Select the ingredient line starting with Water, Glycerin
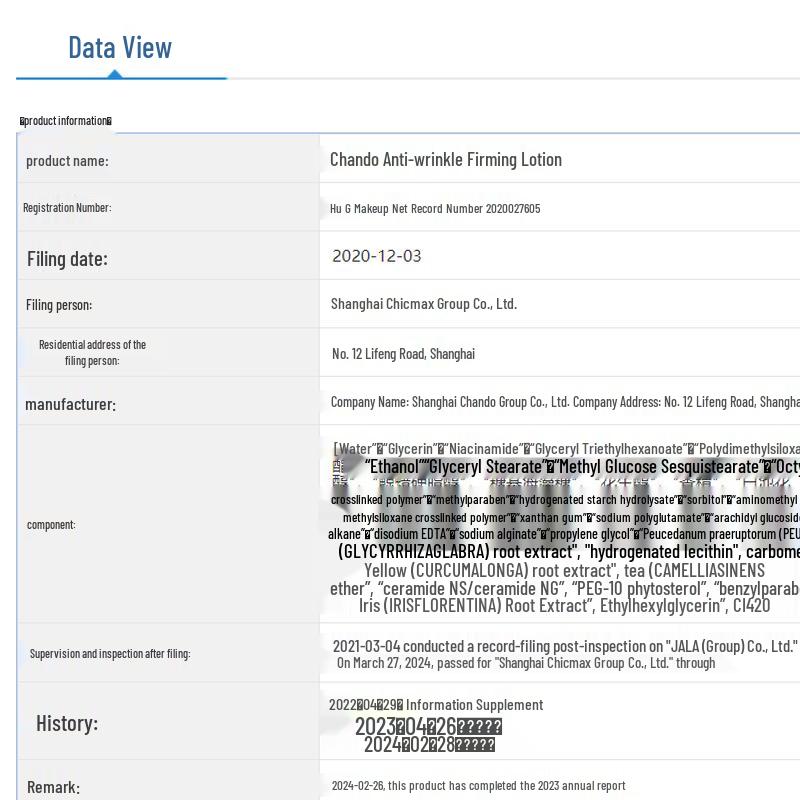The height and width of the screenshot is (800, 800). (566, 449)
